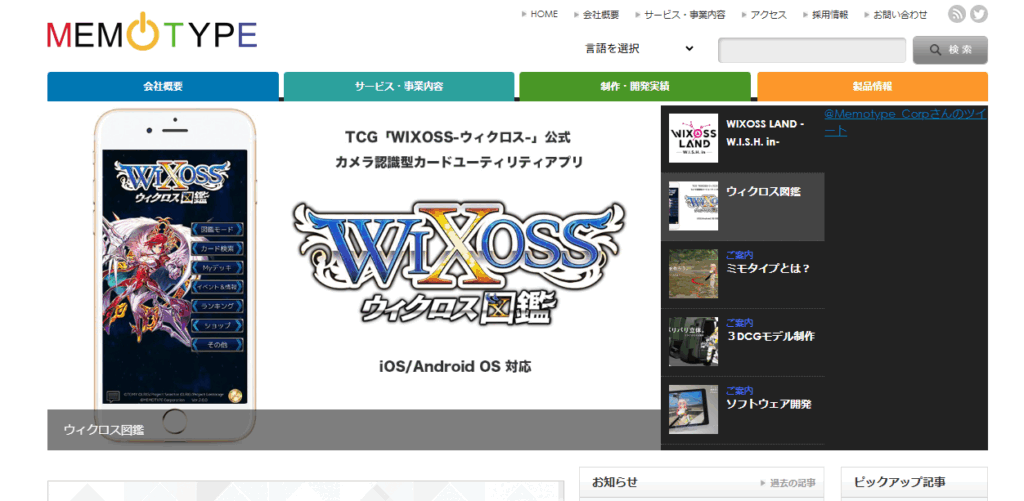Click the カメラ認識型カードユーティリティアプリ text
This screenshot has height=501, width=1024.
click(459, 163)
